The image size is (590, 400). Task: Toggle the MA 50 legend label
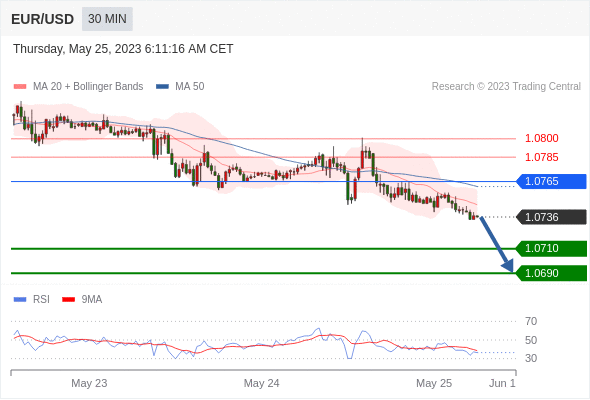[190, 87]
